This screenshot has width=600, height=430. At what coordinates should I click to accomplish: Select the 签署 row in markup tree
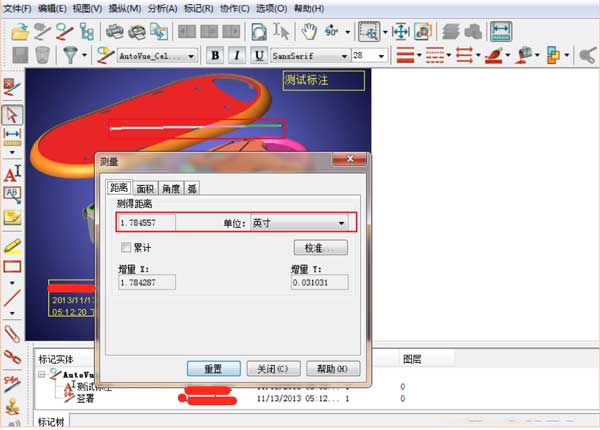pyautogui.click(x=85, y=399)
